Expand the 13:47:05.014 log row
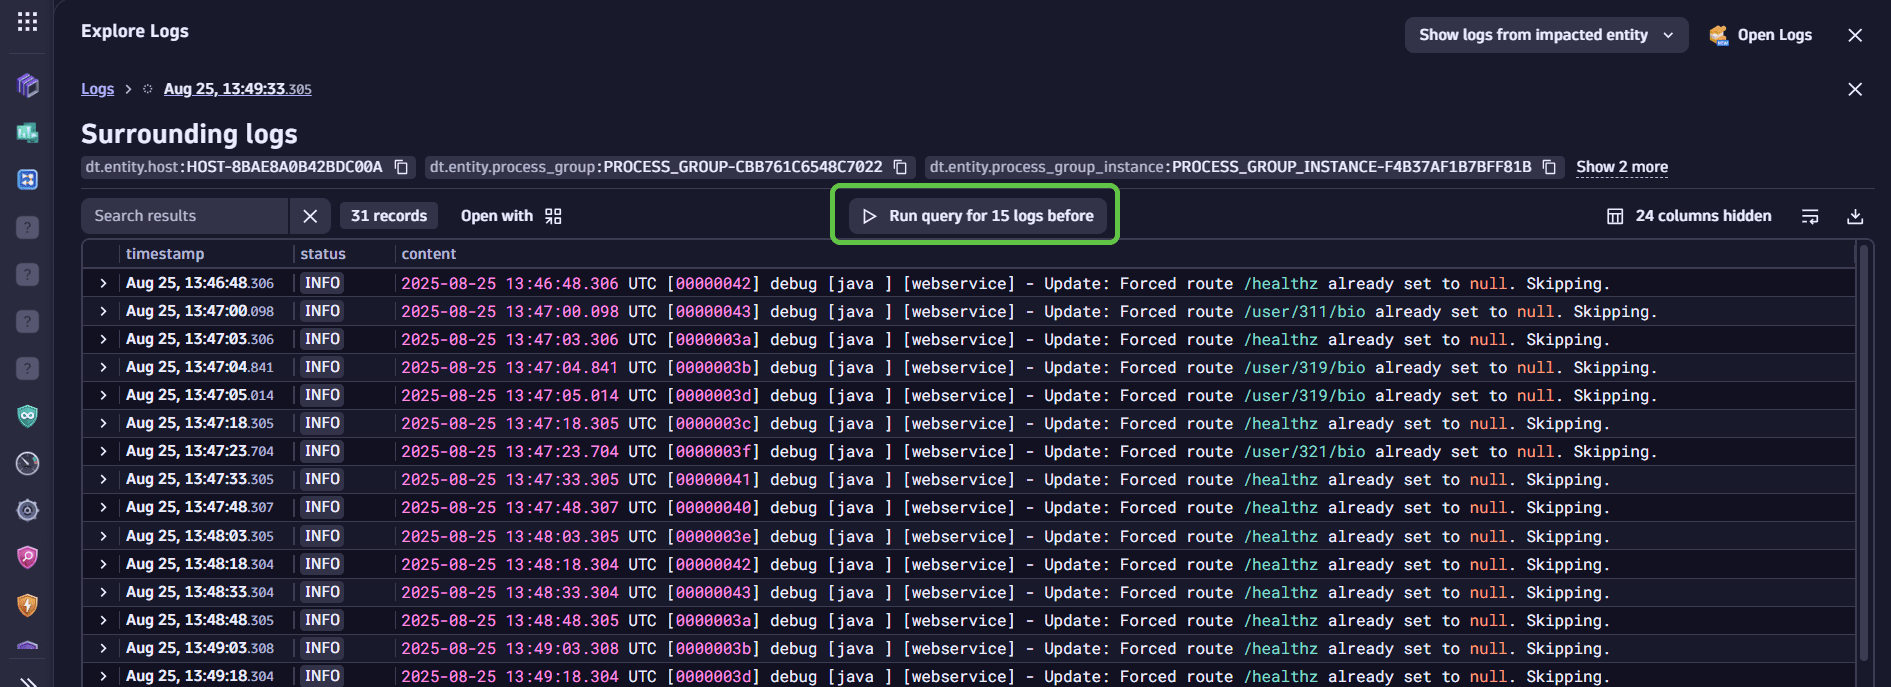1891x687 pixels. tap(103, 395)
